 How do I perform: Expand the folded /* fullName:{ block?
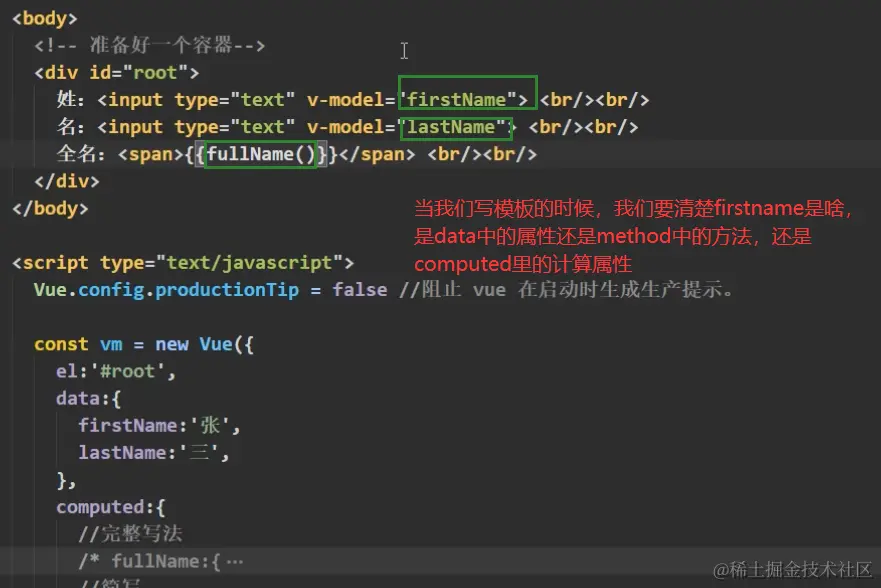click(234, 562)
